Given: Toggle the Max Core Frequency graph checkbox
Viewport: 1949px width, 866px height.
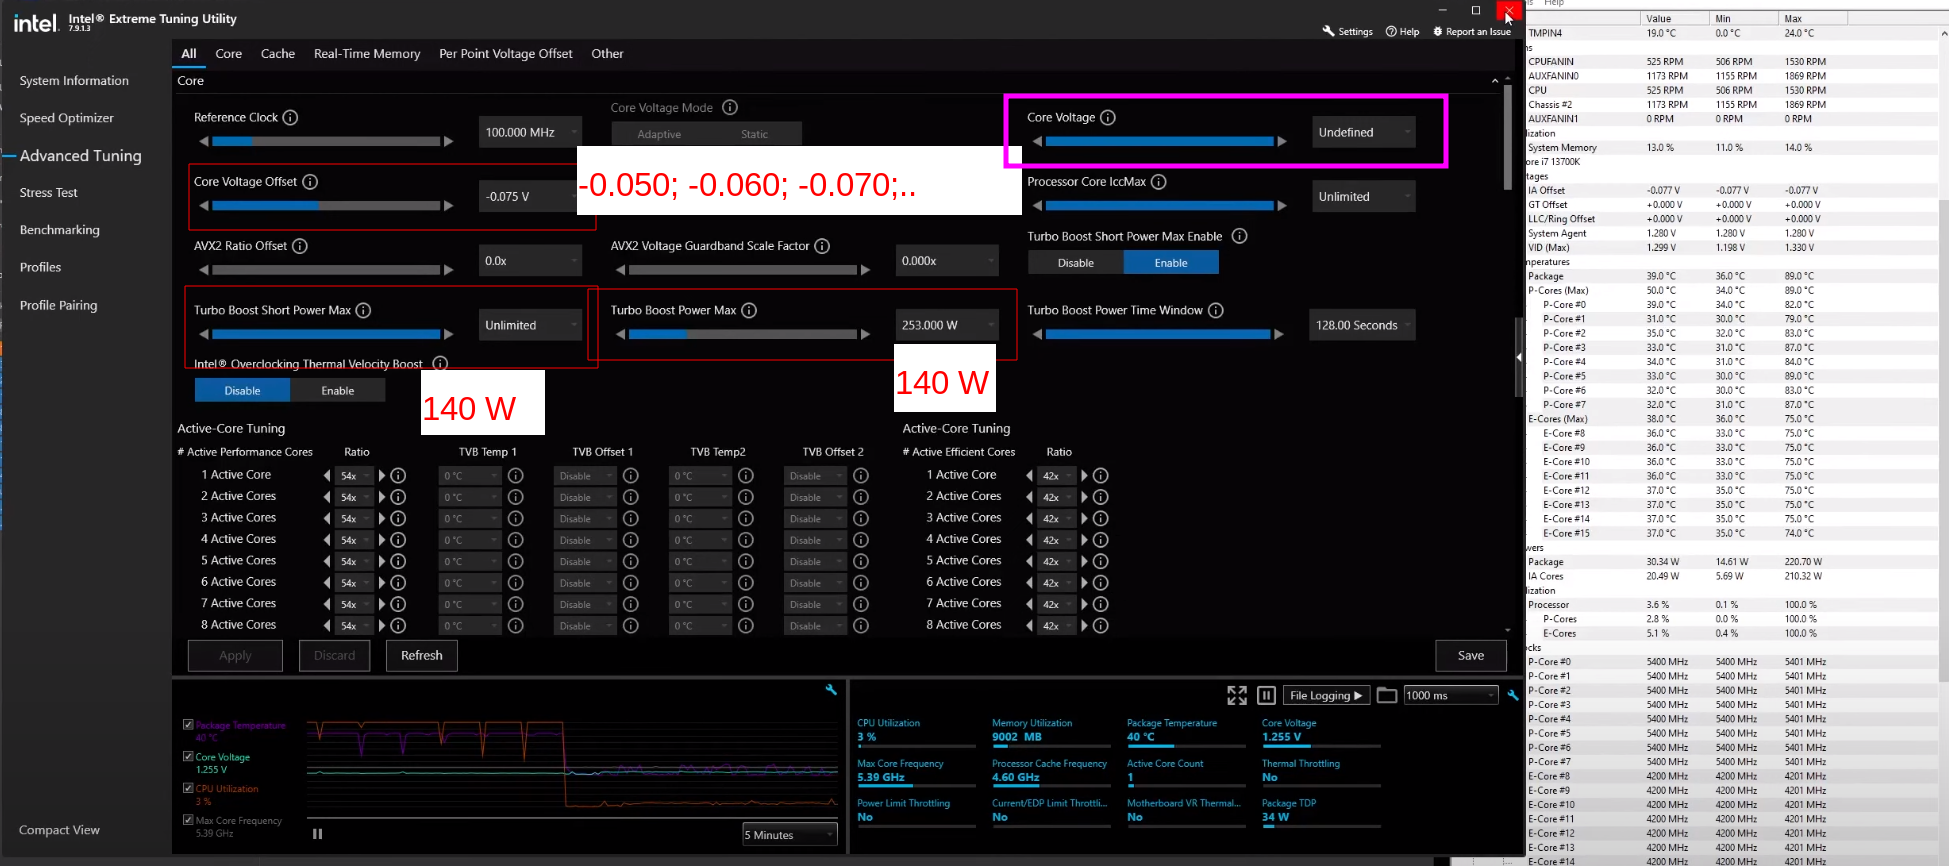Looking at the screenshot, I should (x=188, y=820).
